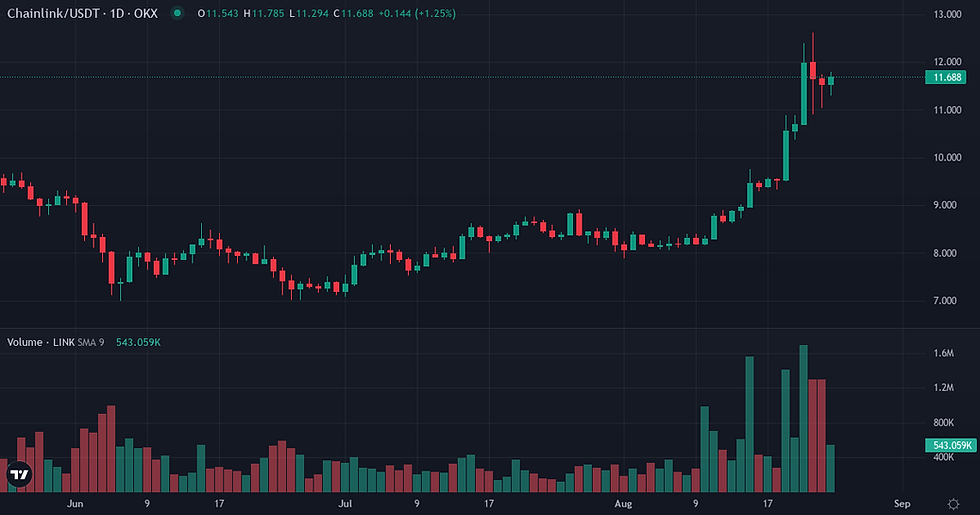
Task: Click the 800K volume axis label
Action: click(x=944, y=422)
